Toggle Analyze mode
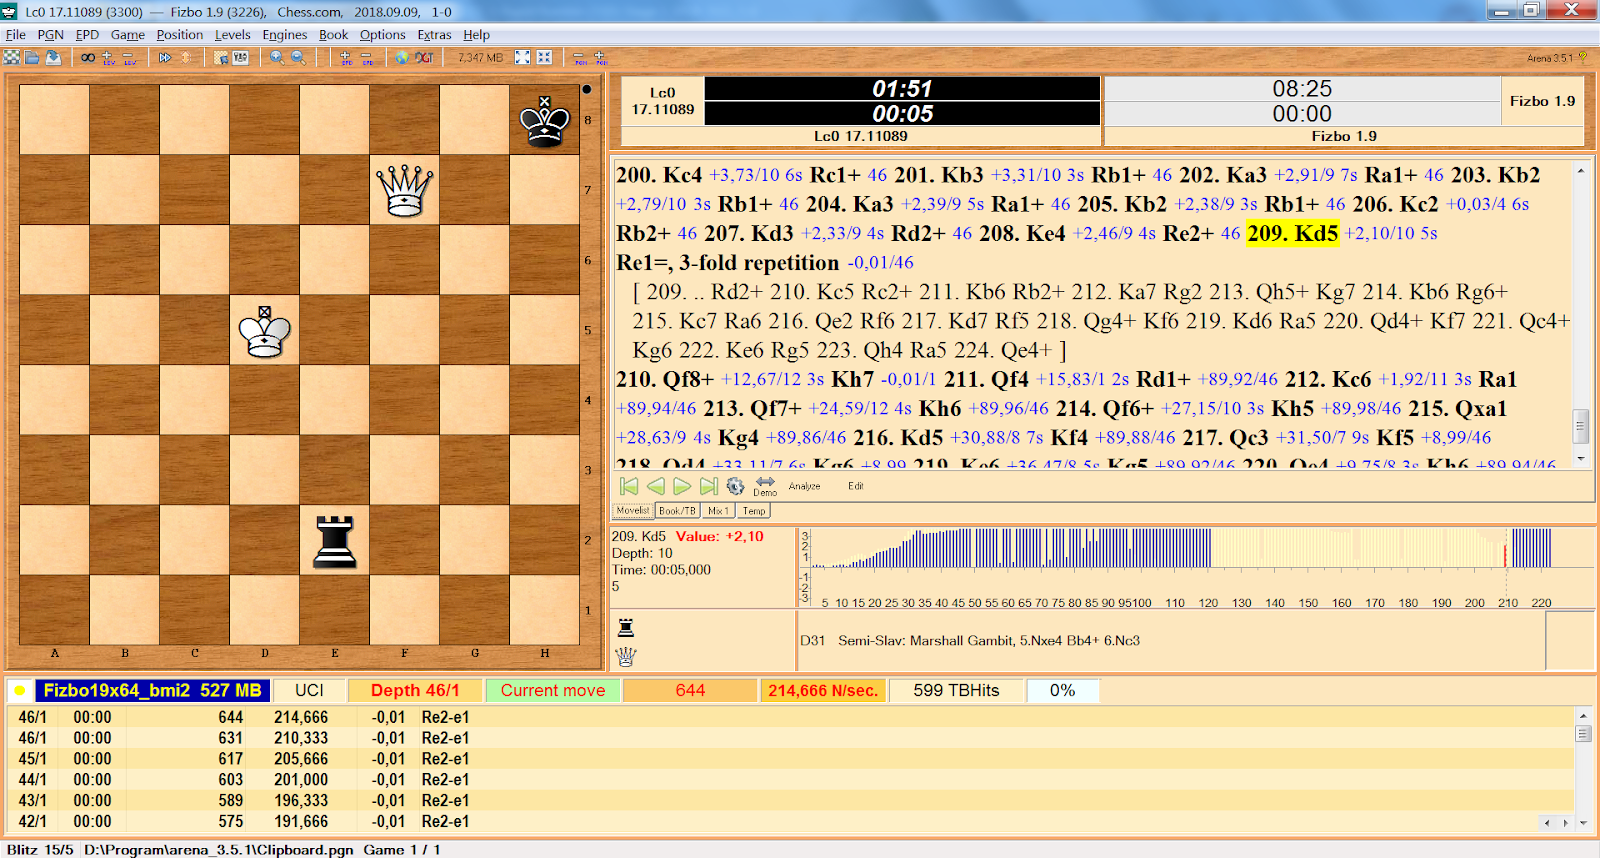Viewport: 1600px width, 858px height. (x=804, y=486)
